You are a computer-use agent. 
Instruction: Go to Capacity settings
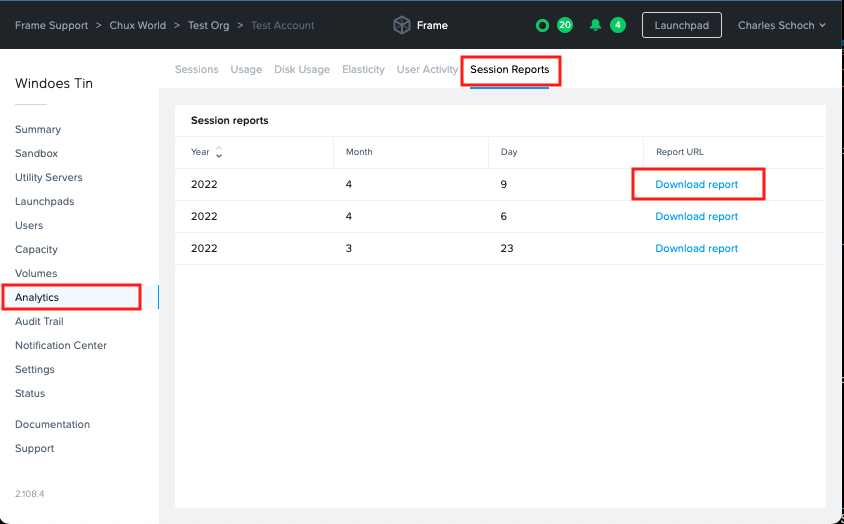point(36,249)
